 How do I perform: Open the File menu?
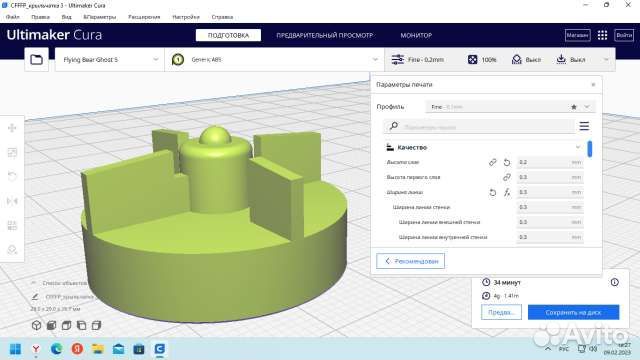pyautogui.click(x=13, y=17)
